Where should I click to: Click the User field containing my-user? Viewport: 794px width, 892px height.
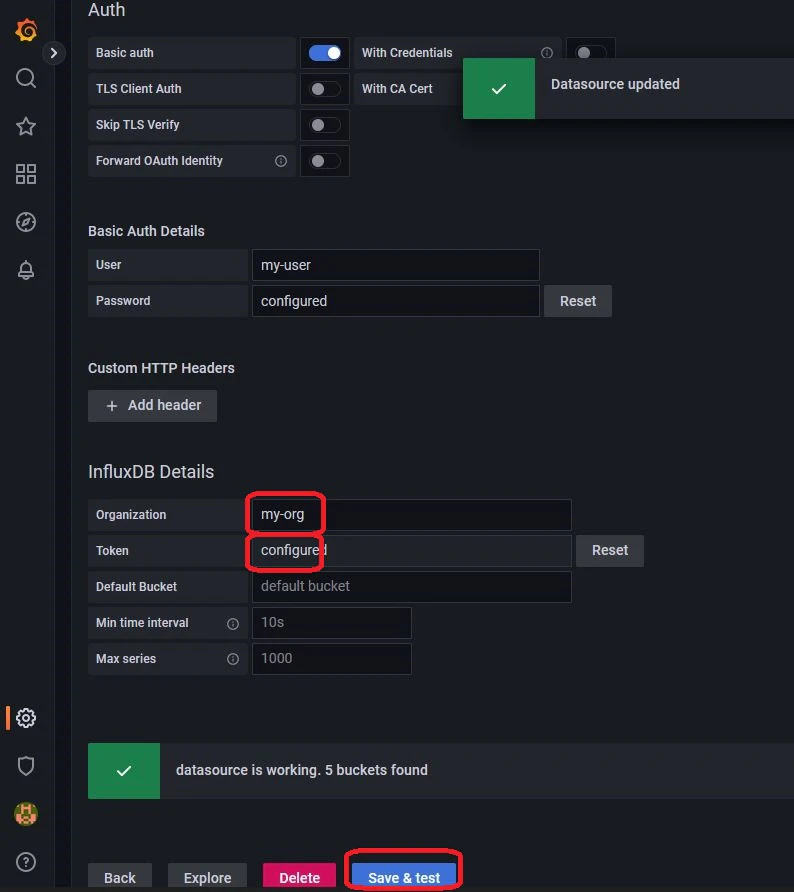(396, 265)
